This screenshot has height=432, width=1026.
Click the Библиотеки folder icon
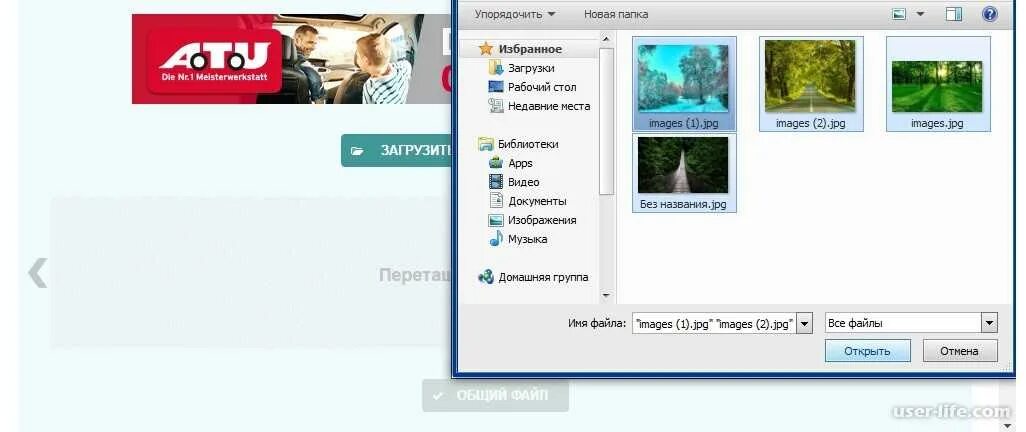(x=486, y=144)
